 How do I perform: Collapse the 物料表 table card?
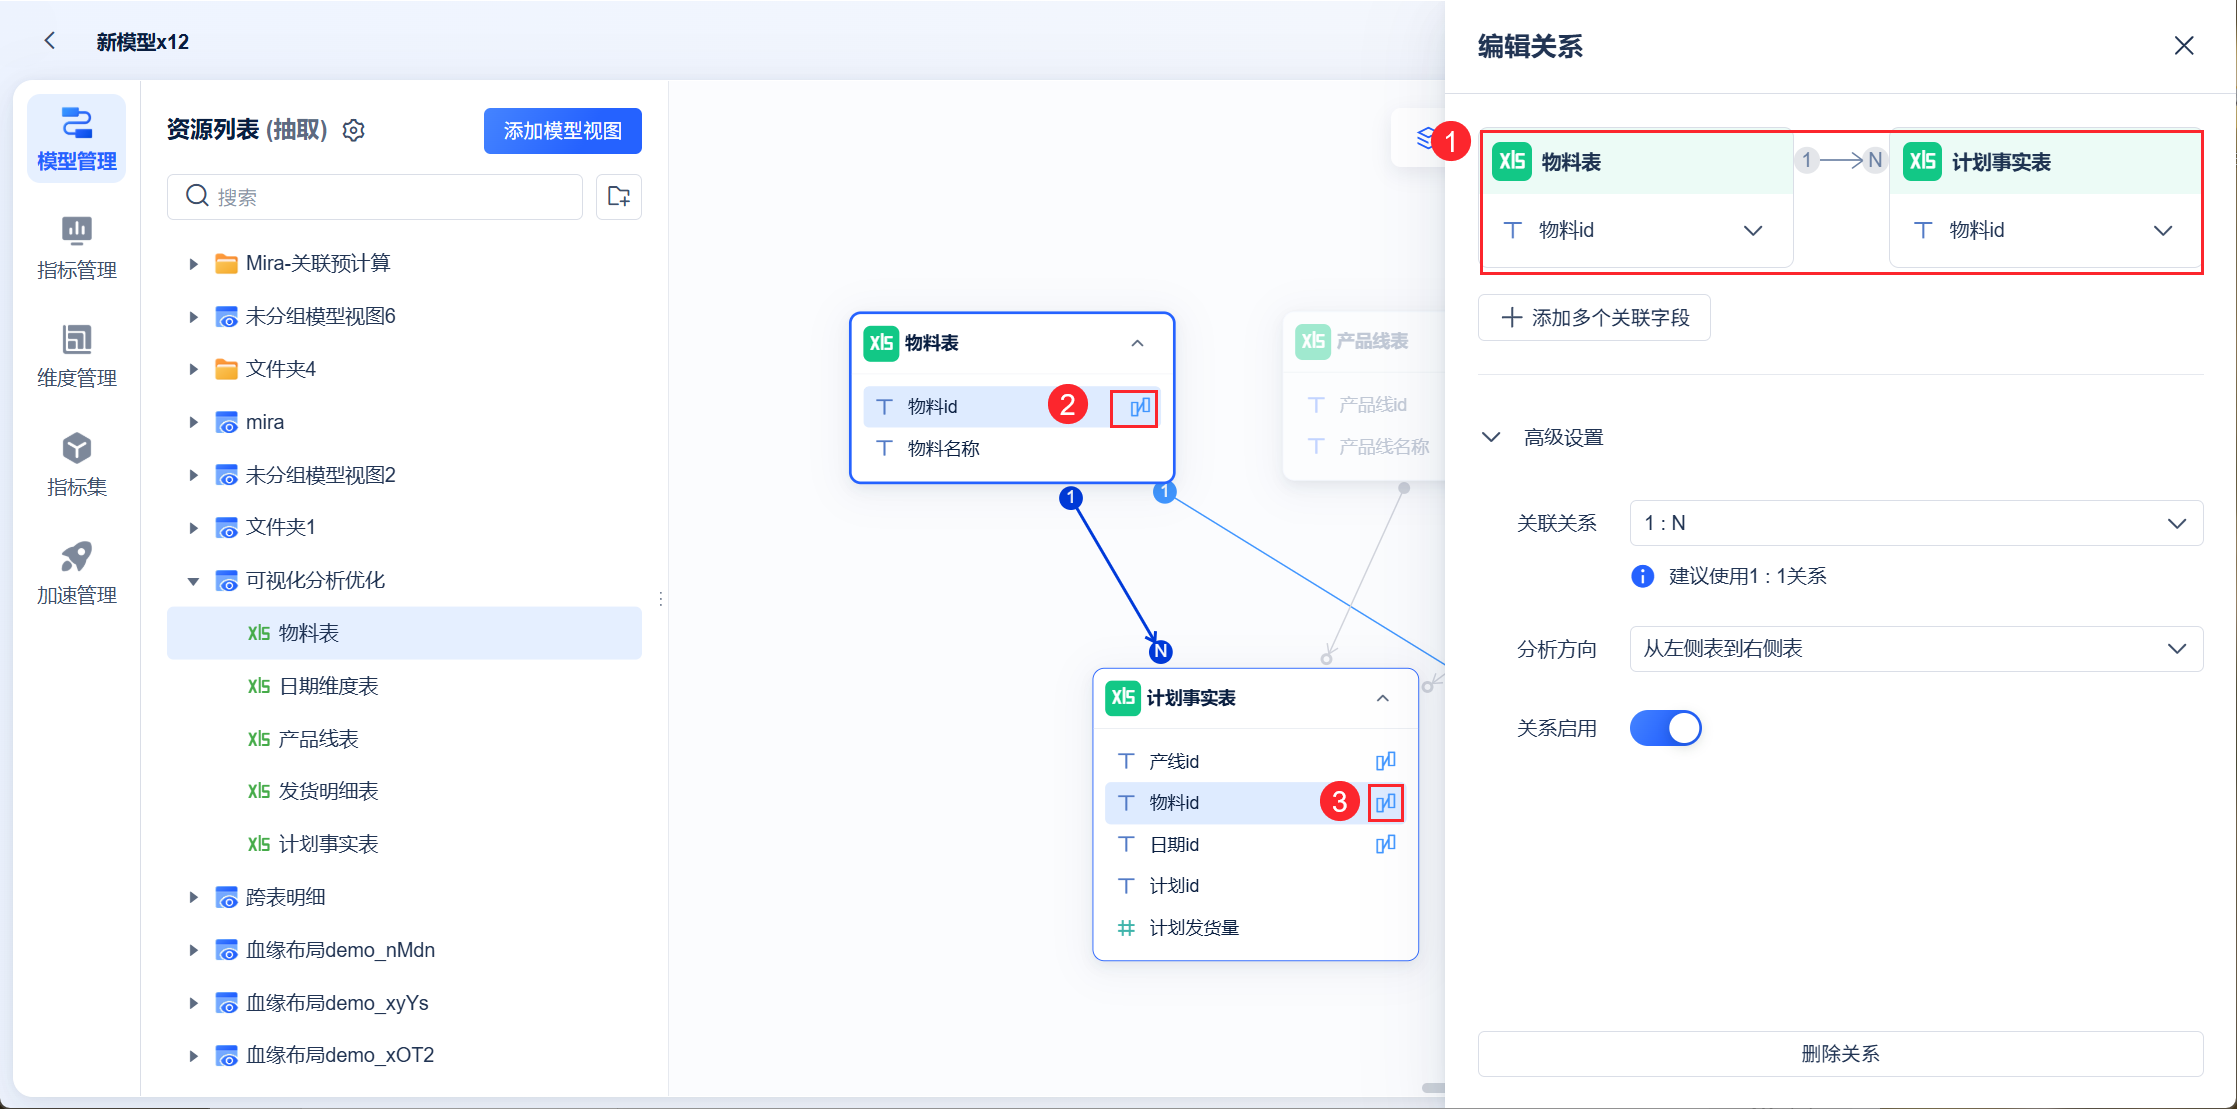pyautogui.click(x=1137, y=343)
